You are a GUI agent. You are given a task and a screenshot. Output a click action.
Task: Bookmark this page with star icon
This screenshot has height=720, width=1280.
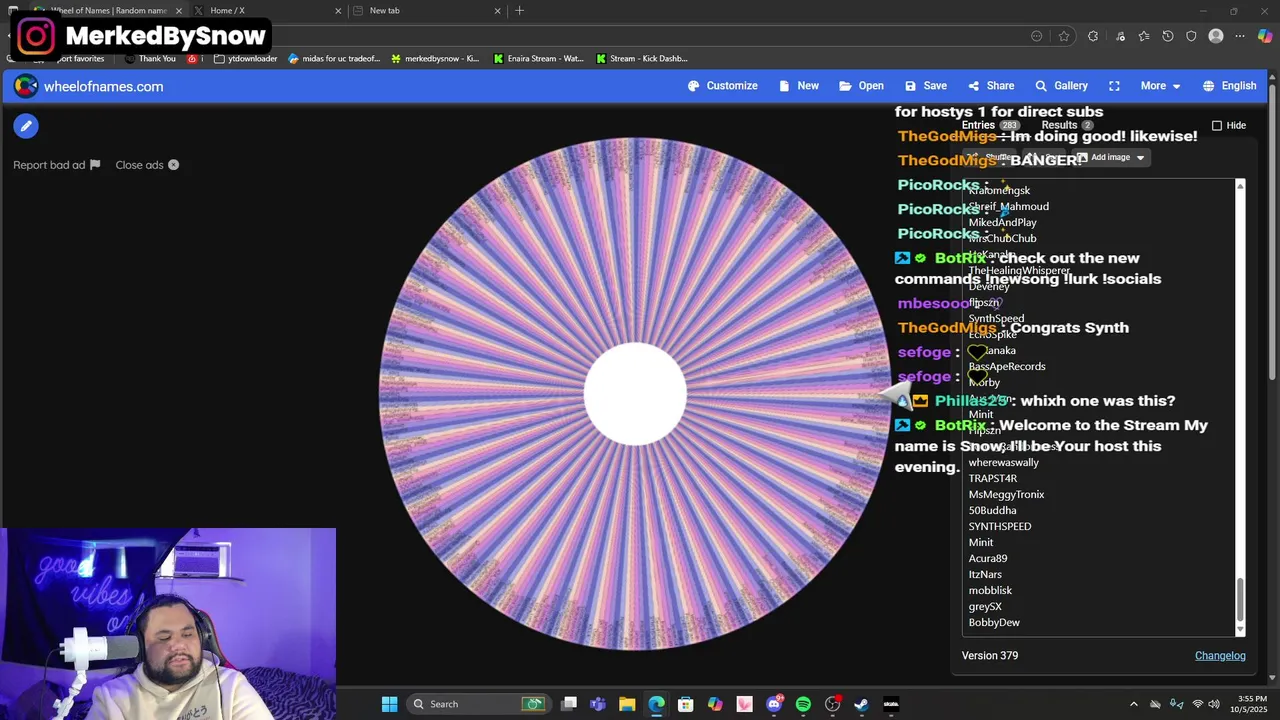coord(1064,36)
